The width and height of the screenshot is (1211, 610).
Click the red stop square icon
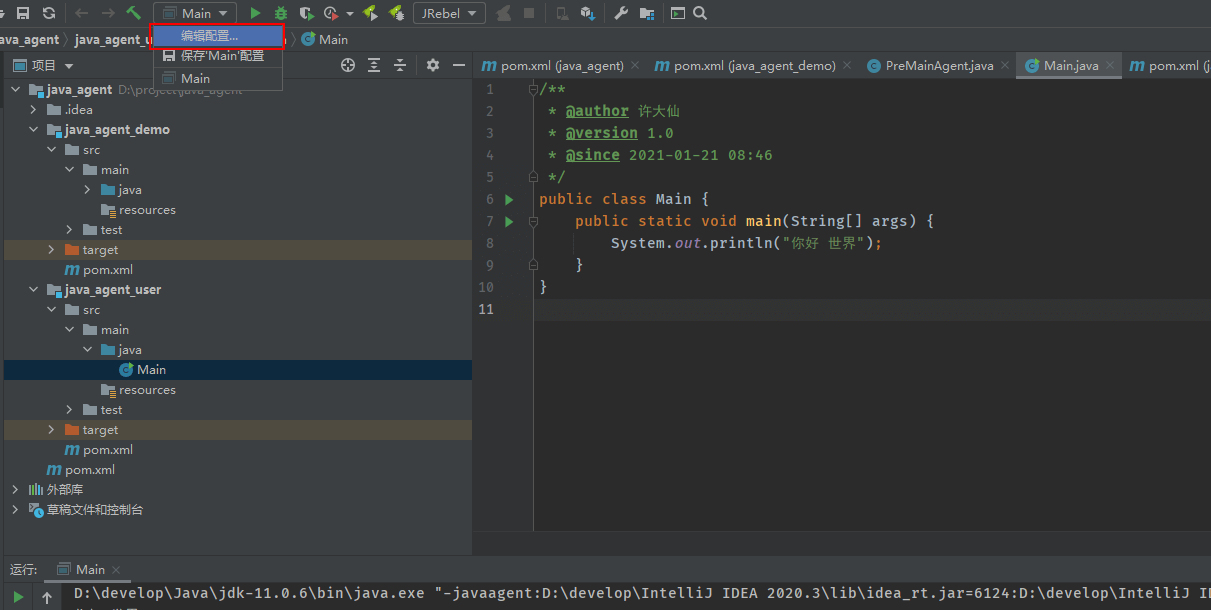(x=528, y=13)
